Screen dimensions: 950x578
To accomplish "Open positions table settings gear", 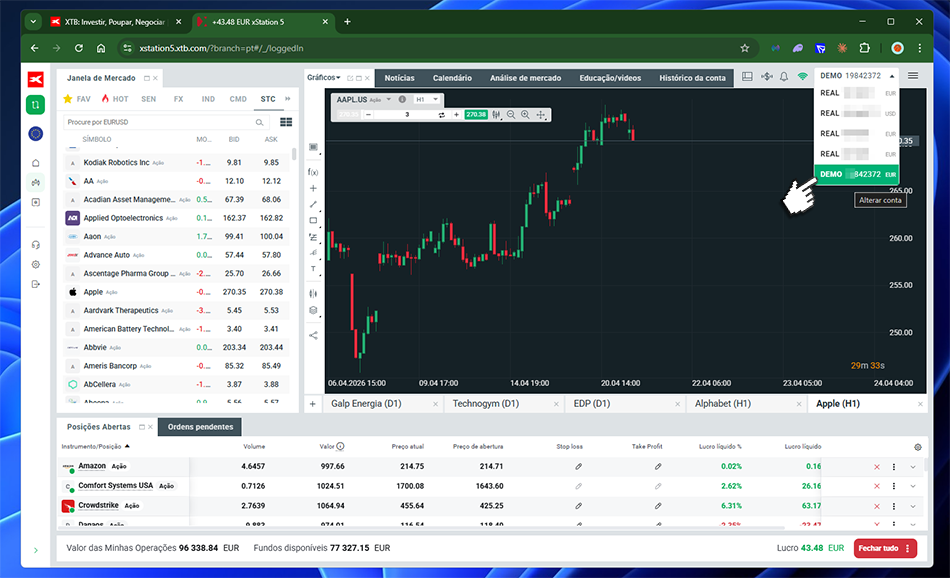I will tap(918, 447).
